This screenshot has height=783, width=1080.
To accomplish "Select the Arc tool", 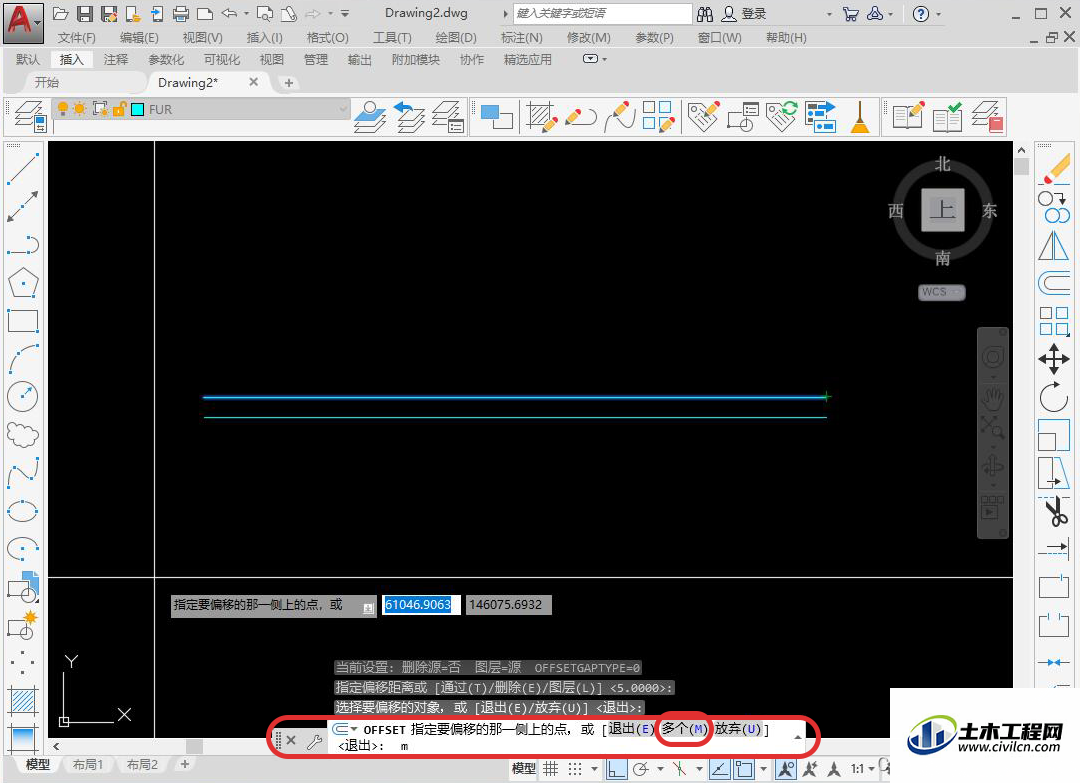I will [x=23, y=359].
